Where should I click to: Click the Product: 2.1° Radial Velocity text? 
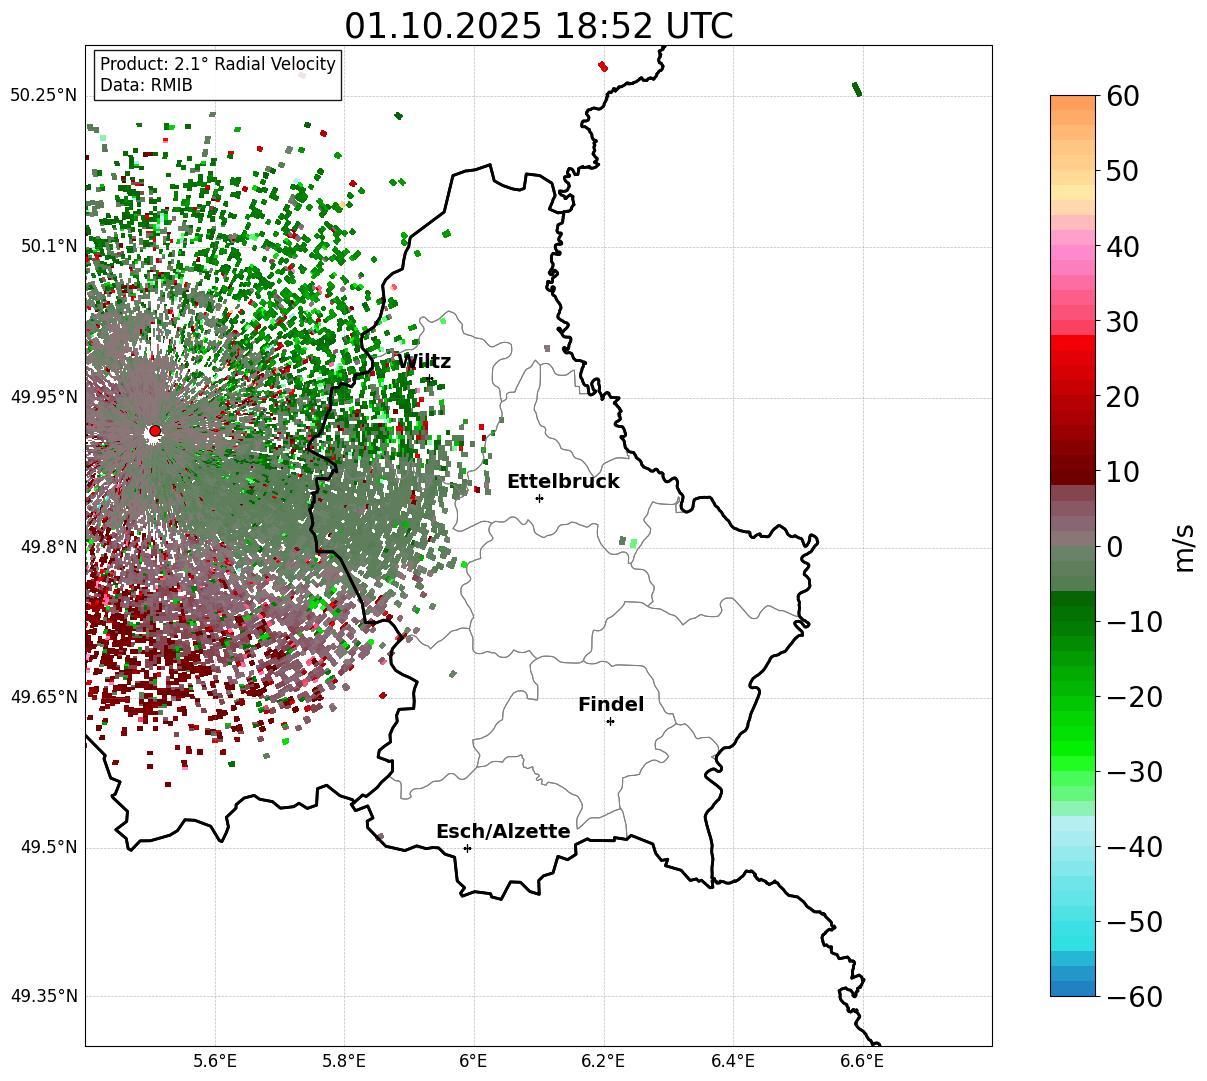pos(218,64)
